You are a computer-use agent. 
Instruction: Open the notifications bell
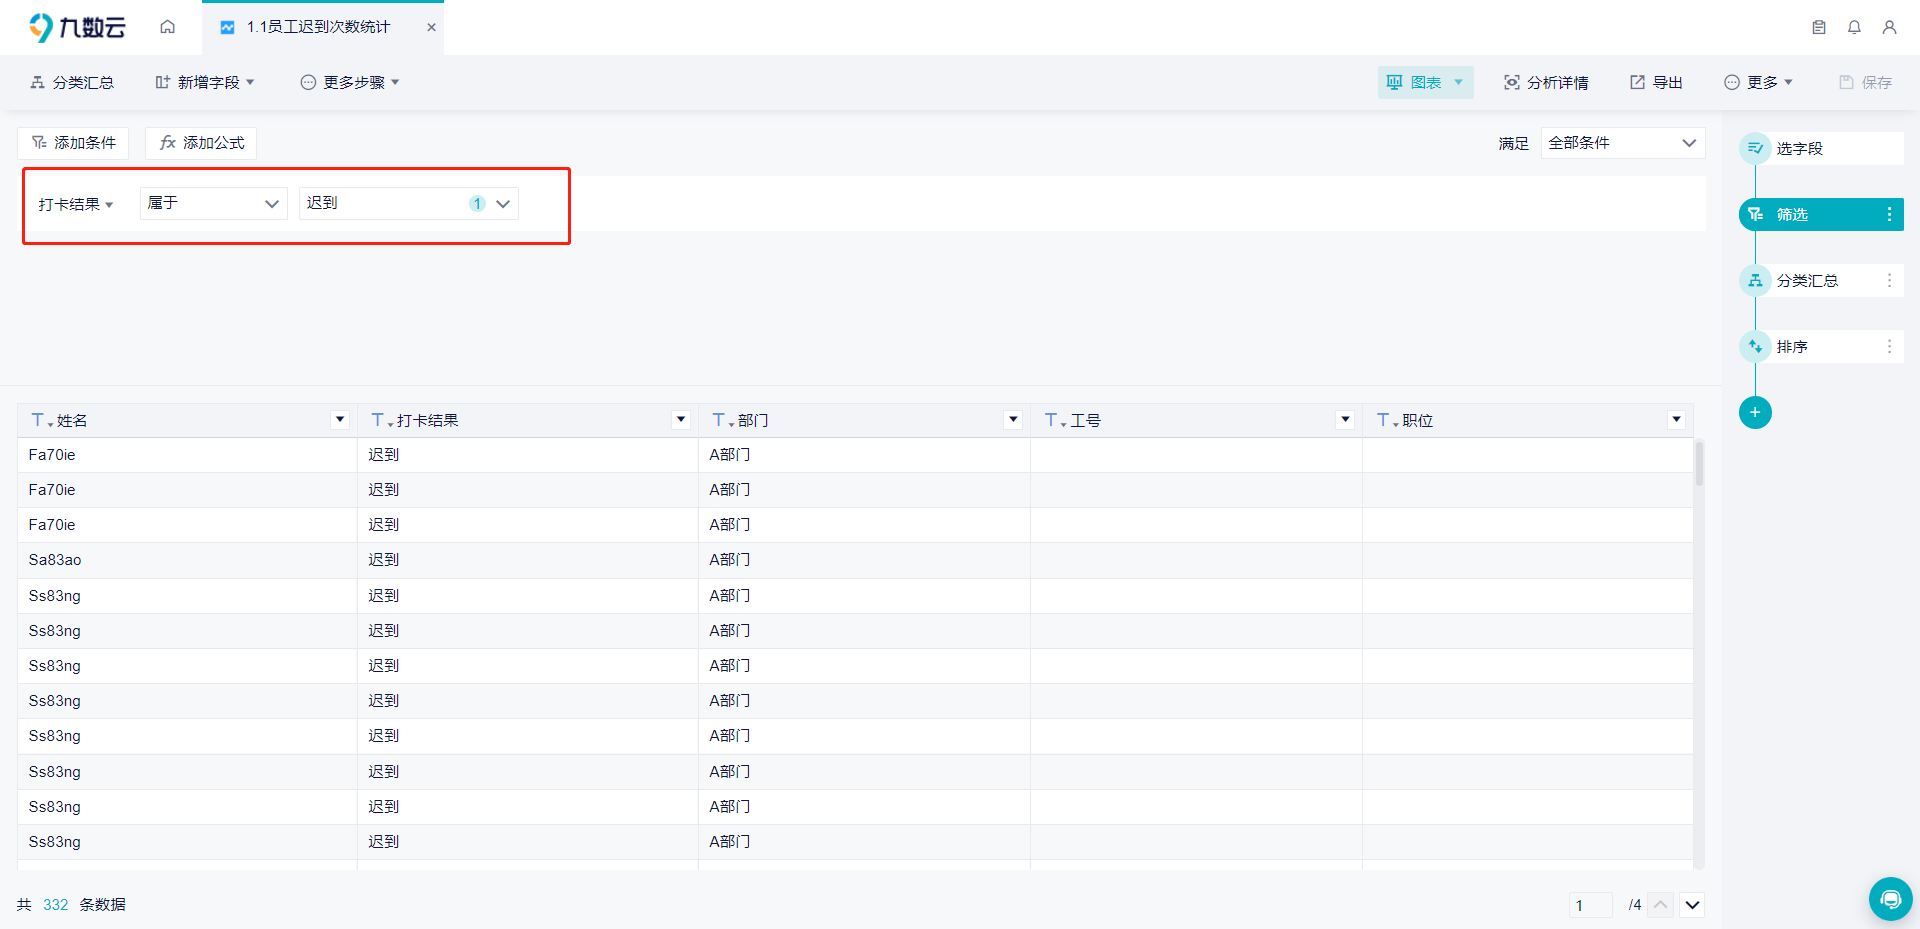tap(1854, 27)
